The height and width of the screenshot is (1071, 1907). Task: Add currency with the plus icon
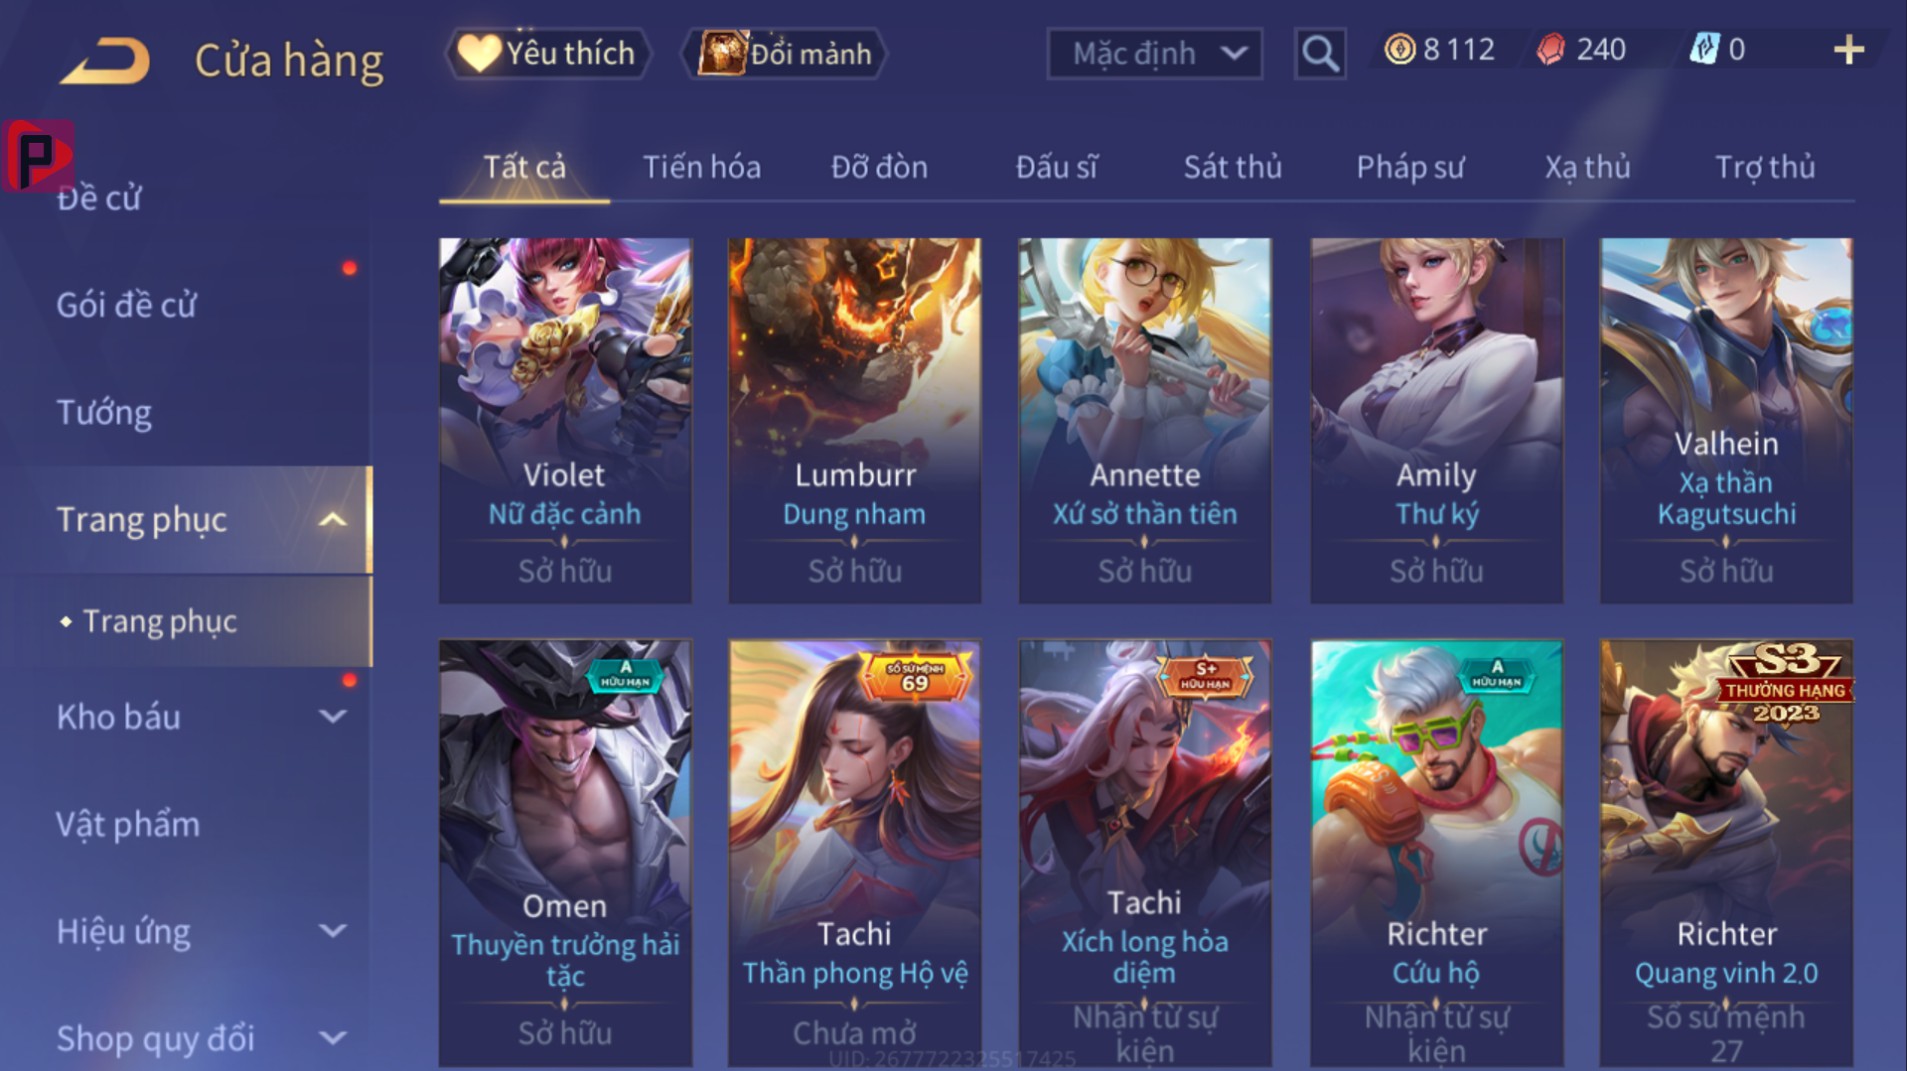point(1849,50)
